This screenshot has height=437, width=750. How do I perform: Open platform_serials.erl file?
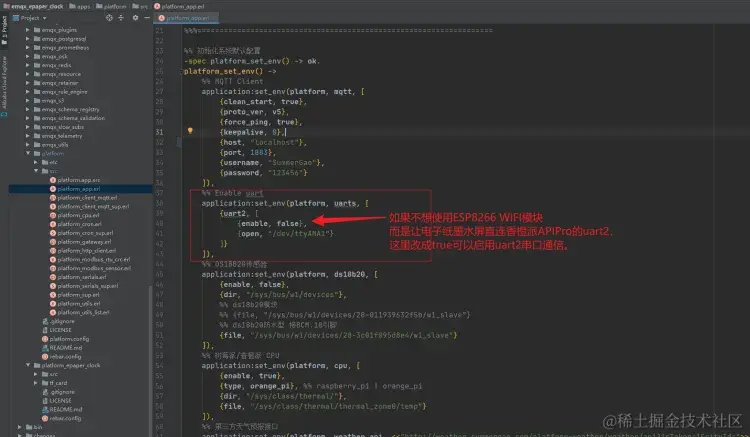coord(82,277)
